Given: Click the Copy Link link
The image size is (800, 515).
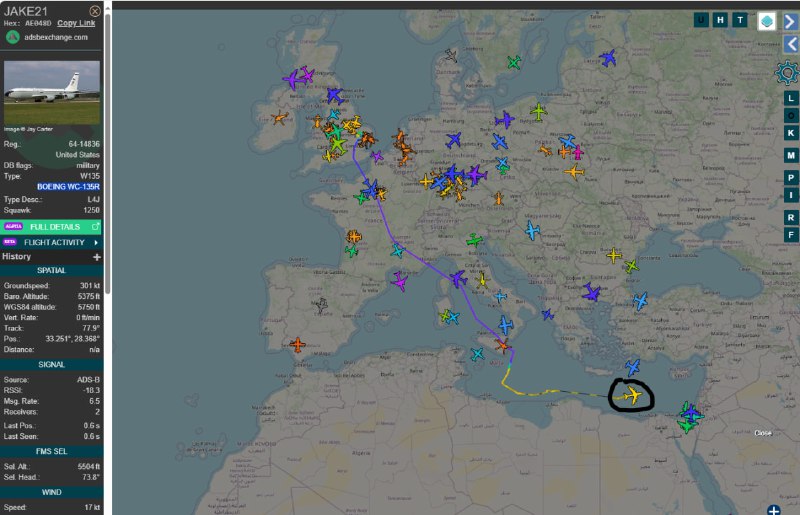Looking at the screenshot, I should (76, 23).
